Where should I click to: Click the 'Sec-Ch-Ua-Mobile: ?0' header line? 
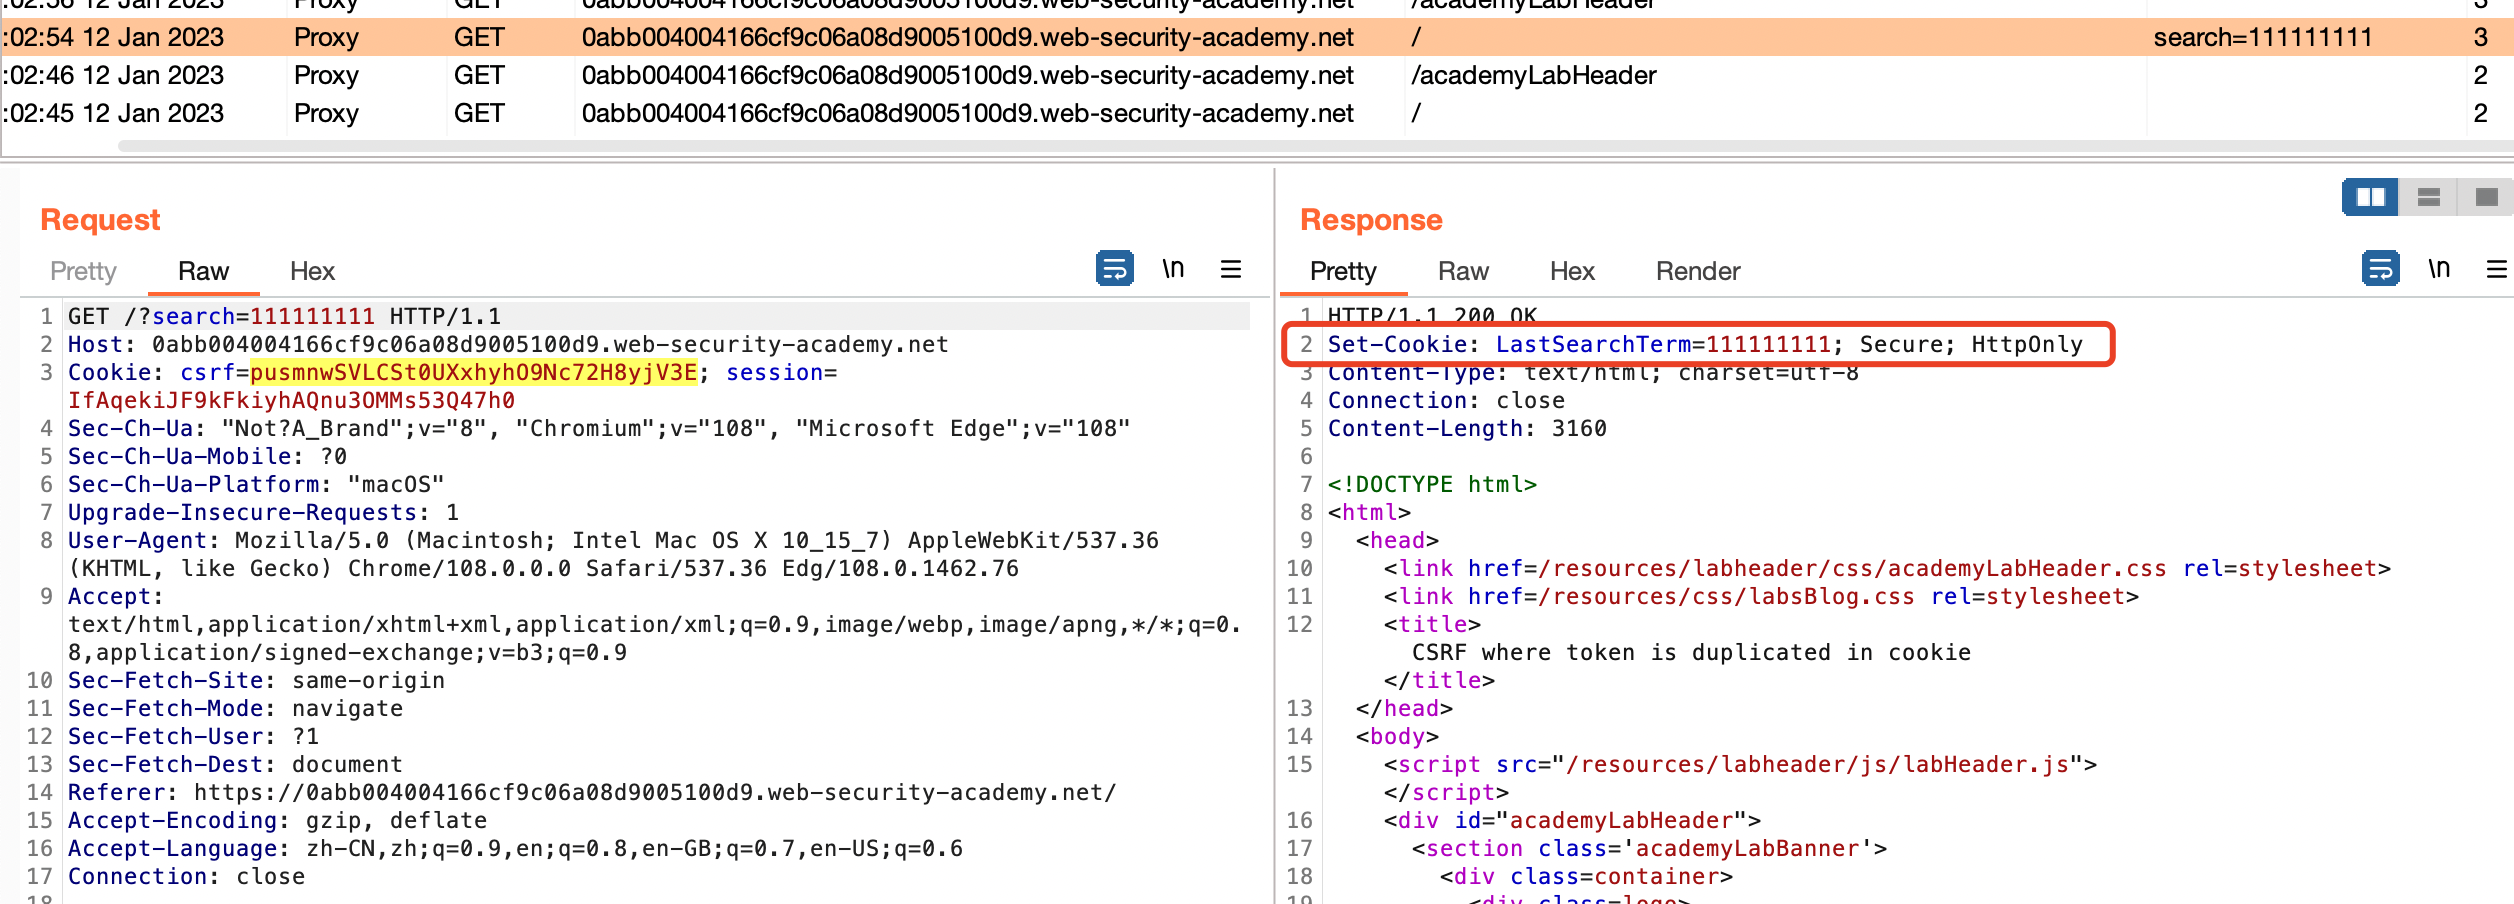tap(207, 456)
